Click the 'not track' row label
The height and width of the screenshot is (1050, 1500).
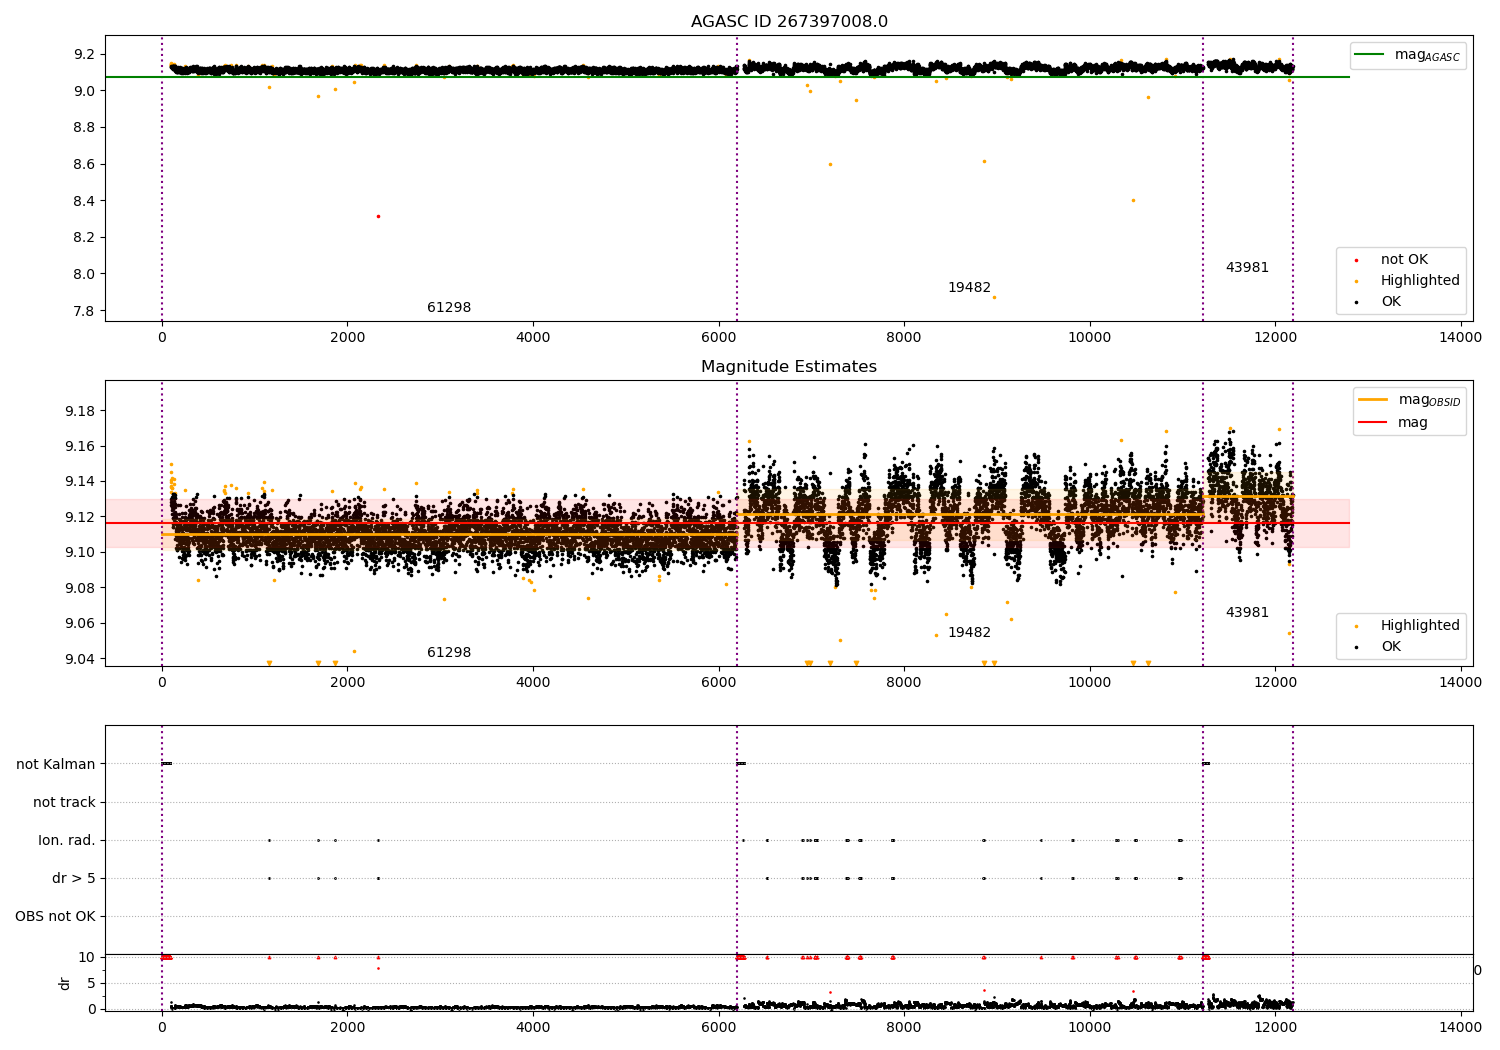coord(64,803)
